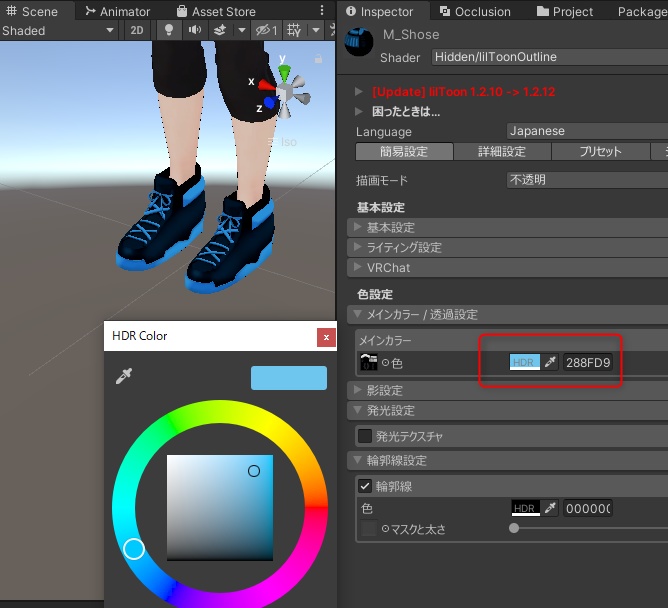Click the 288FD9 hex color field
Image resolution: width=668 pixels, height=608 pixels.
coord(588,363)
